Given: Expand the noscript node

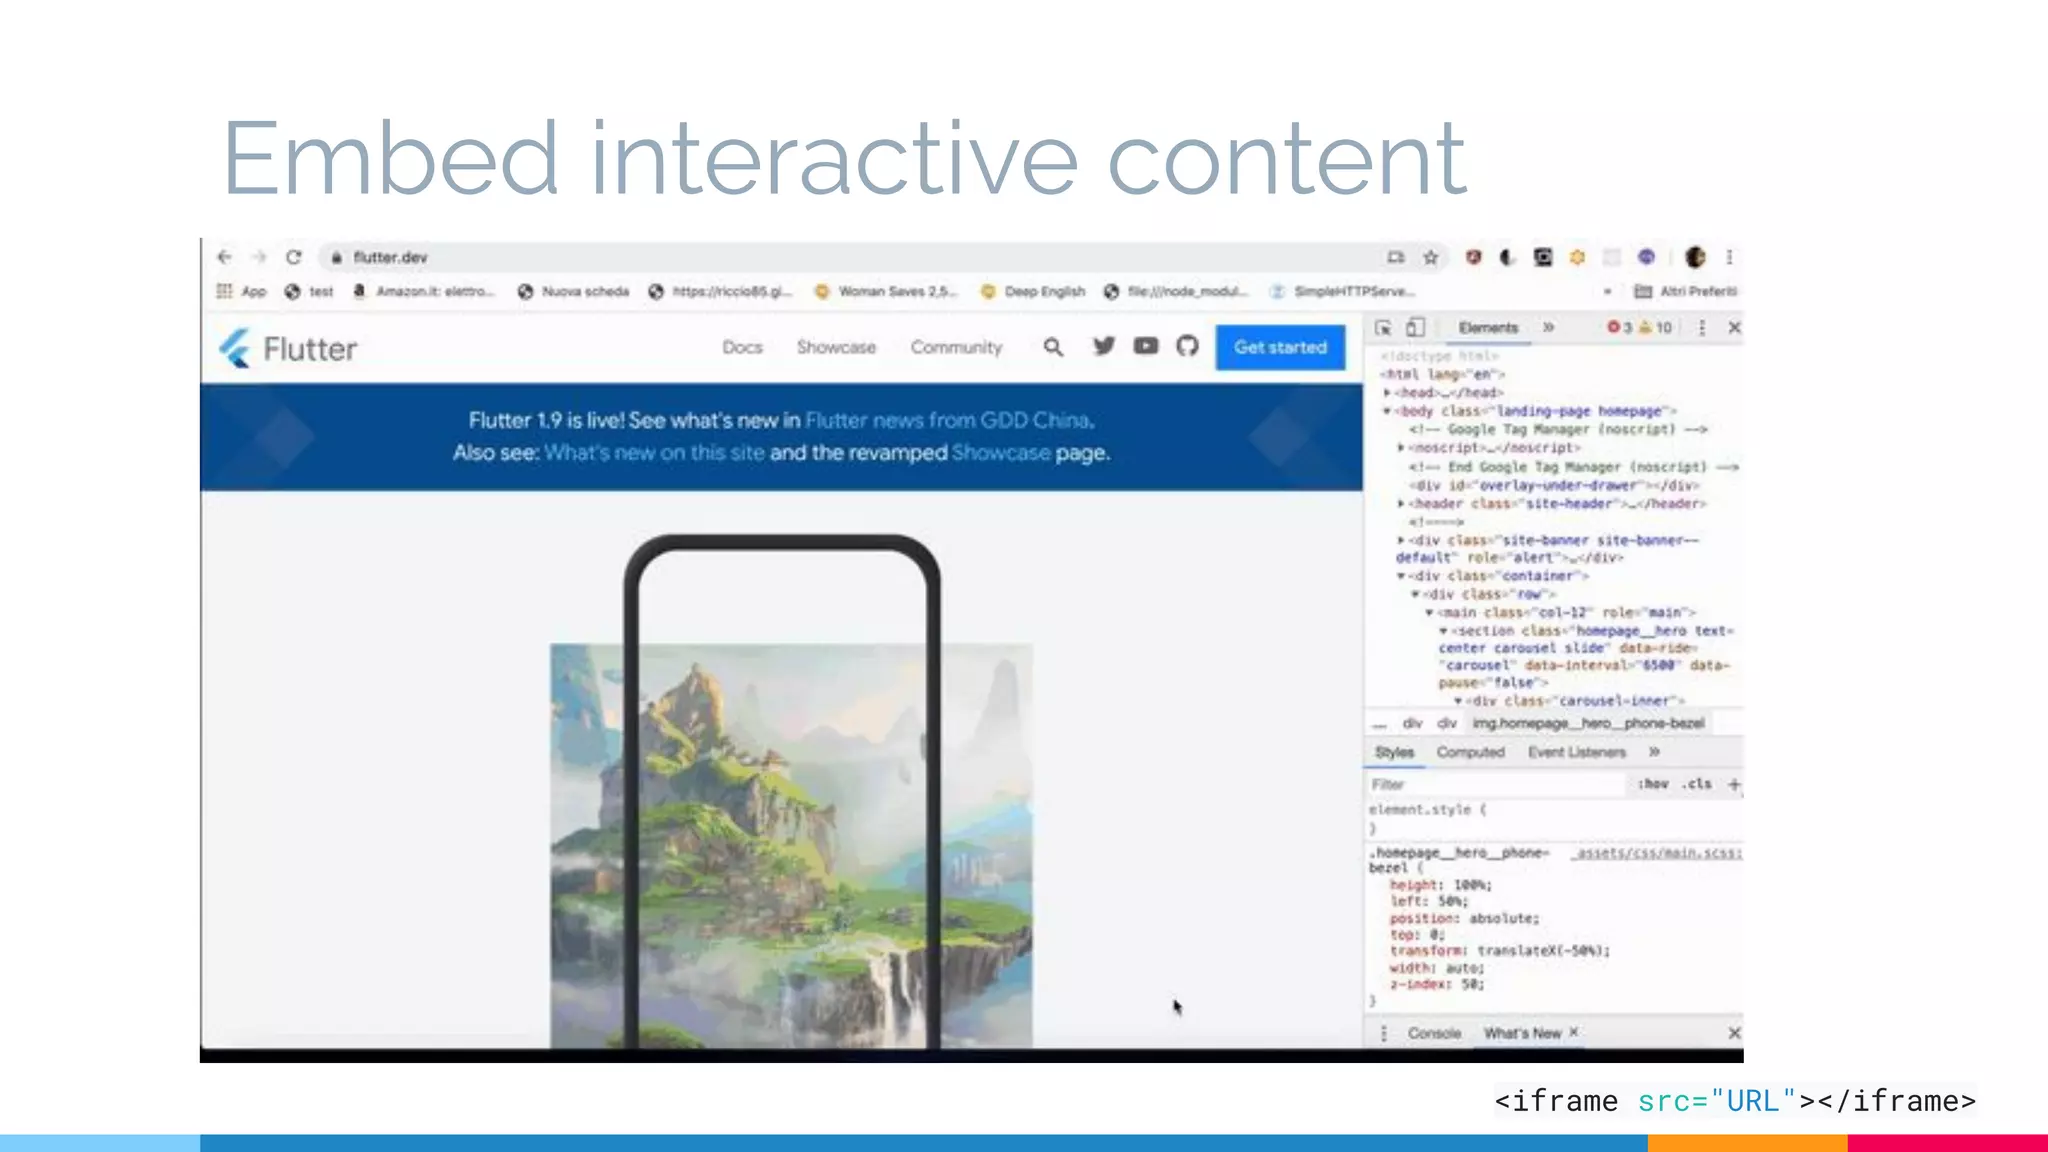Looking at the screenshot, I should click(1401, 448).
